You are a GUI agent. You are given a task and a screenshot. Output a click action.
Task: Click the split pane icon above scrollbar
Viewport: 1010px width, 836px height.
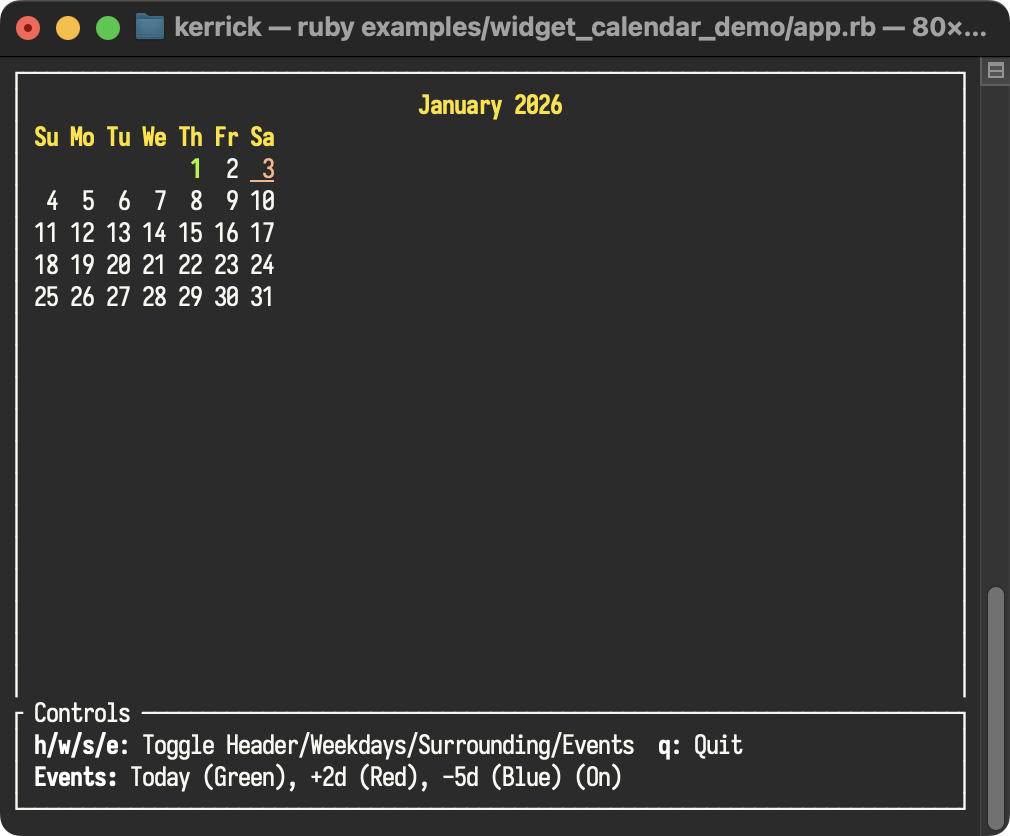click(x=995, y=70)
